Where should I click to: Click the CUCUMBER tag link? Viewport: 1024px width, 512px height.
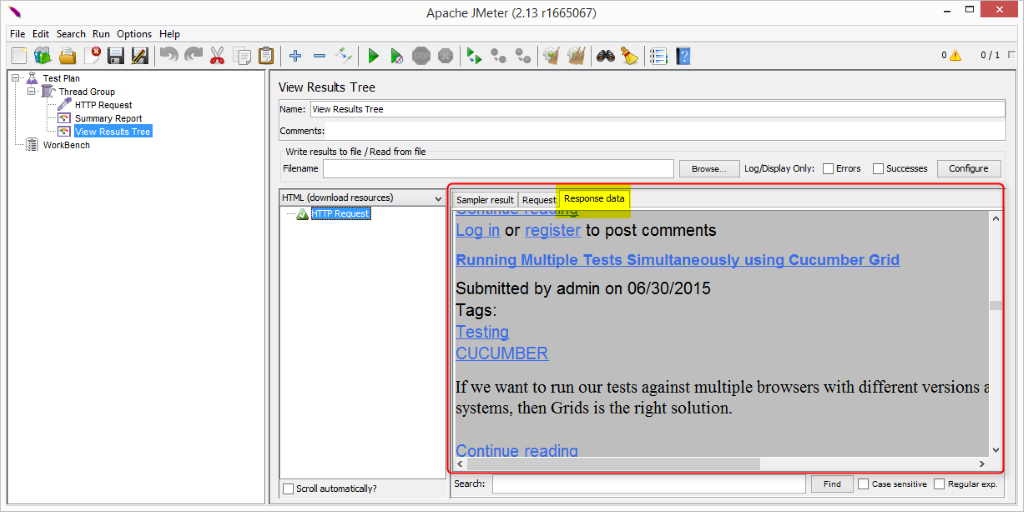click(502, 353)
